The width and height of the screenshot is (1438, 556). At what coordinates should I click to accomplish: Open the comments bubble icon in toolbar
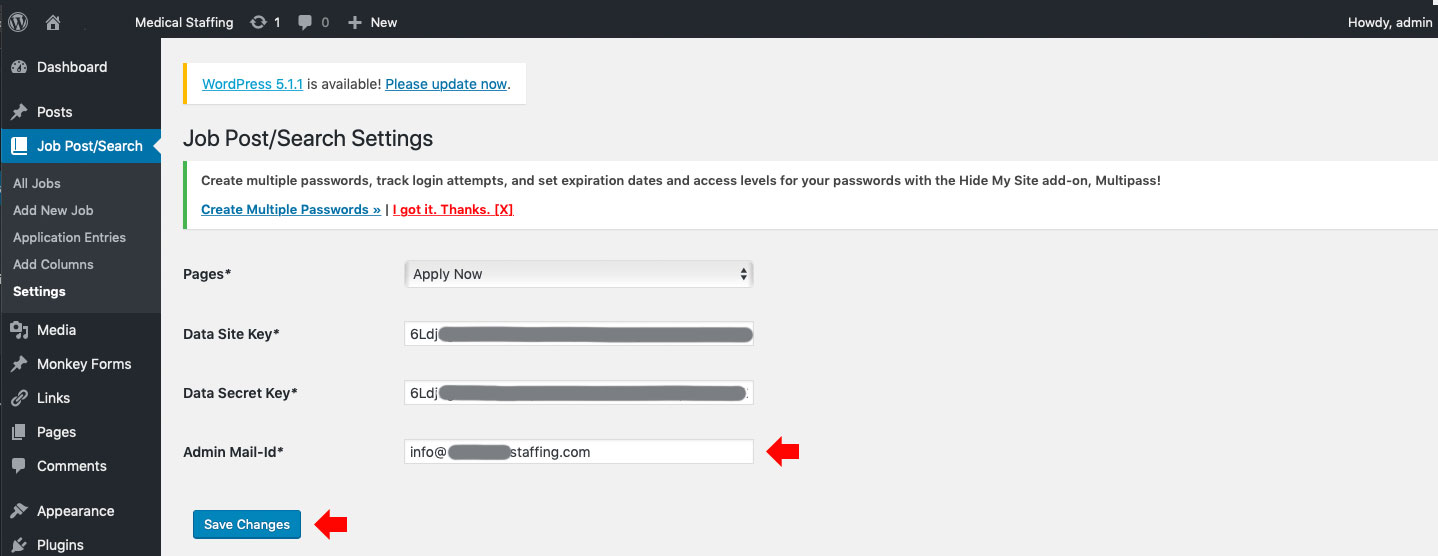tap(305, 23)
